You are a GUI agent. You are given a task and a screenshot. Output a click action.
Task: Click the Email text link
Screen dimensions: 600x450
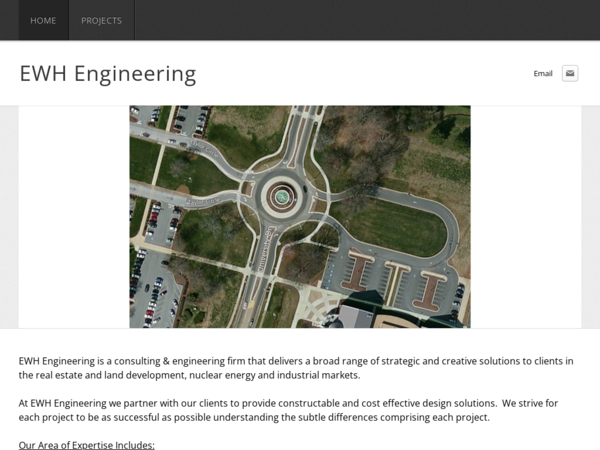(543, 73)
